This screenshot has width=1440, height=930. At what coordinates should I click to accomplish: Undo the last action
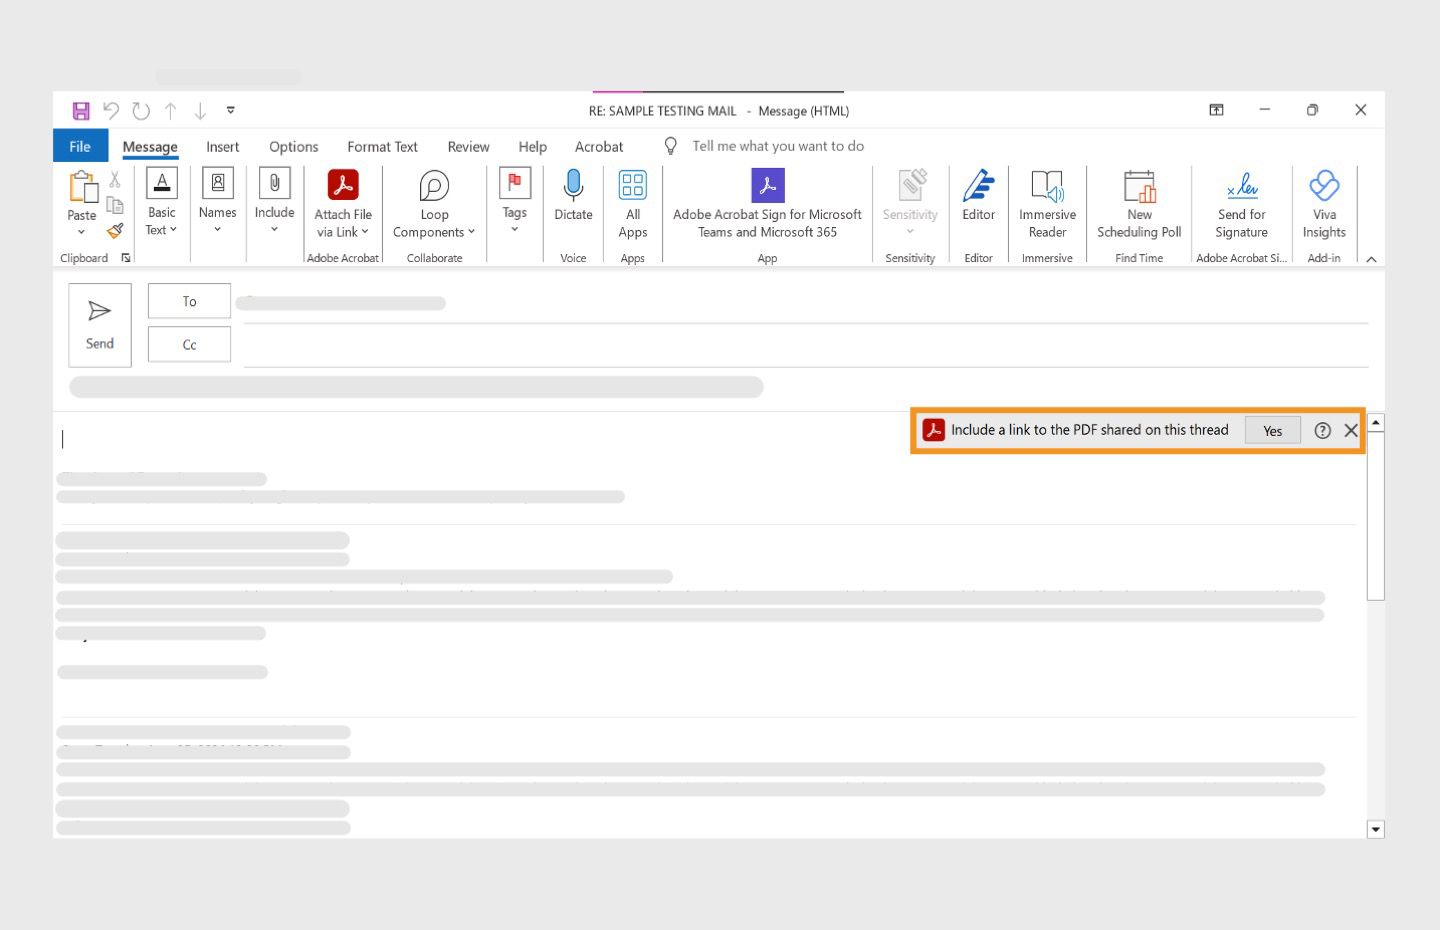tap(111, 110)
